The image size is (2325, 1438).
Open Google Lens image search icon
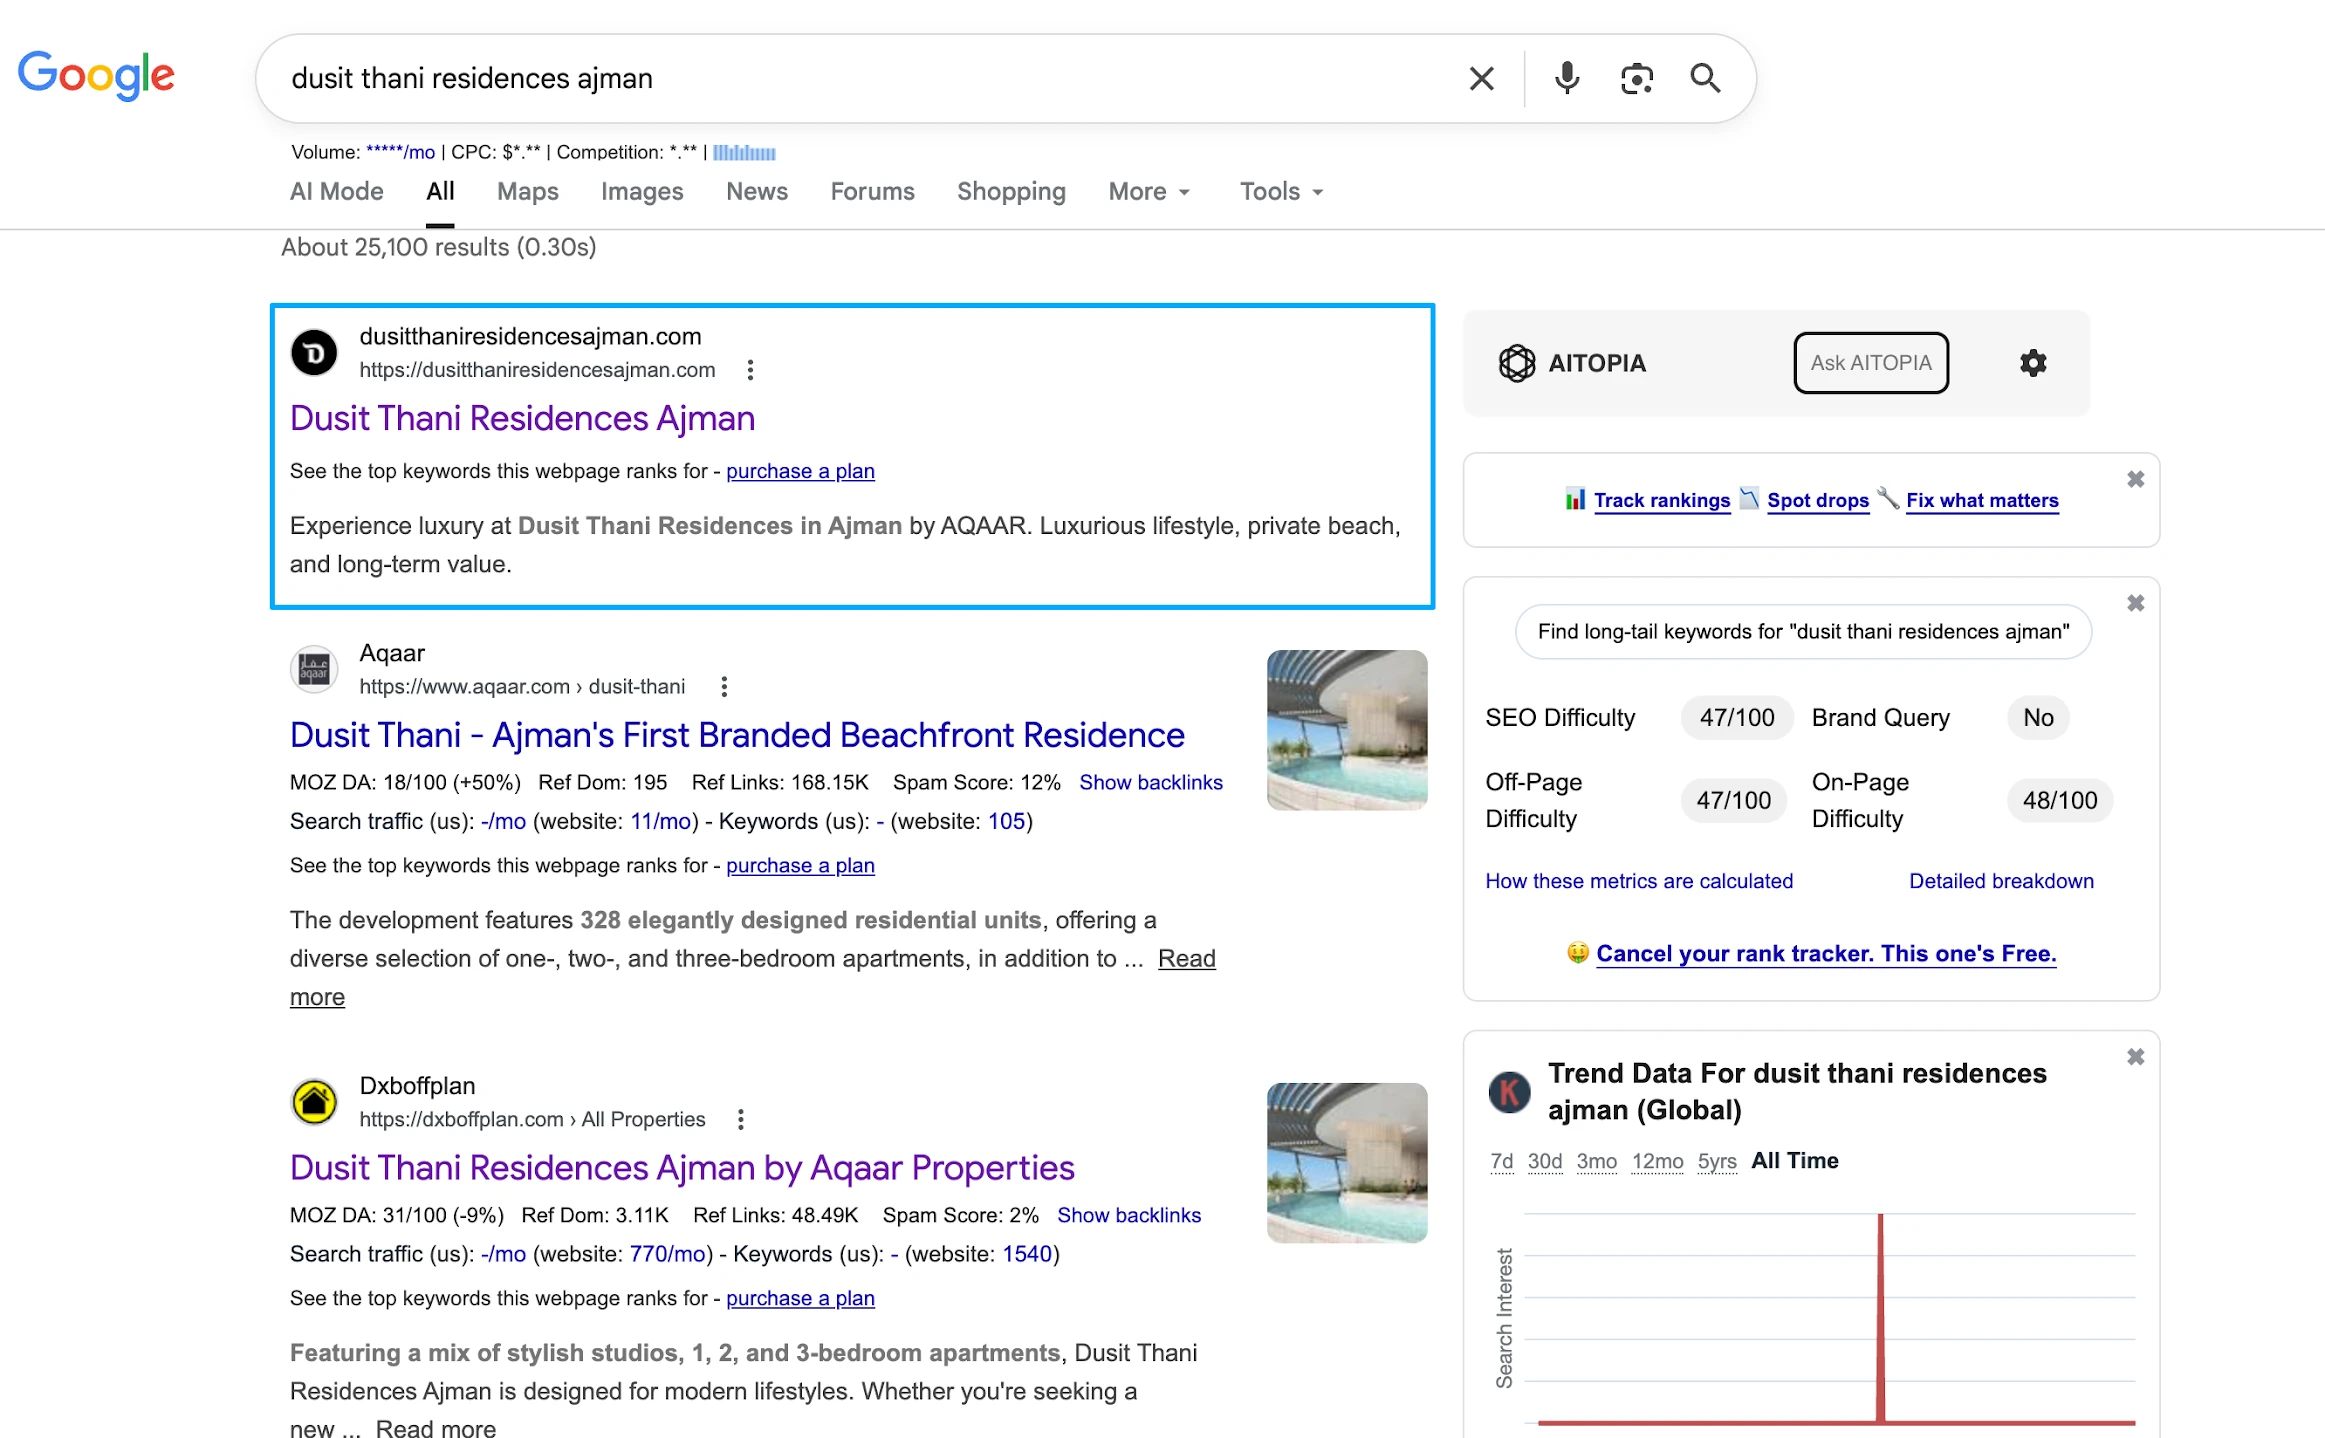coord(1636,78)
